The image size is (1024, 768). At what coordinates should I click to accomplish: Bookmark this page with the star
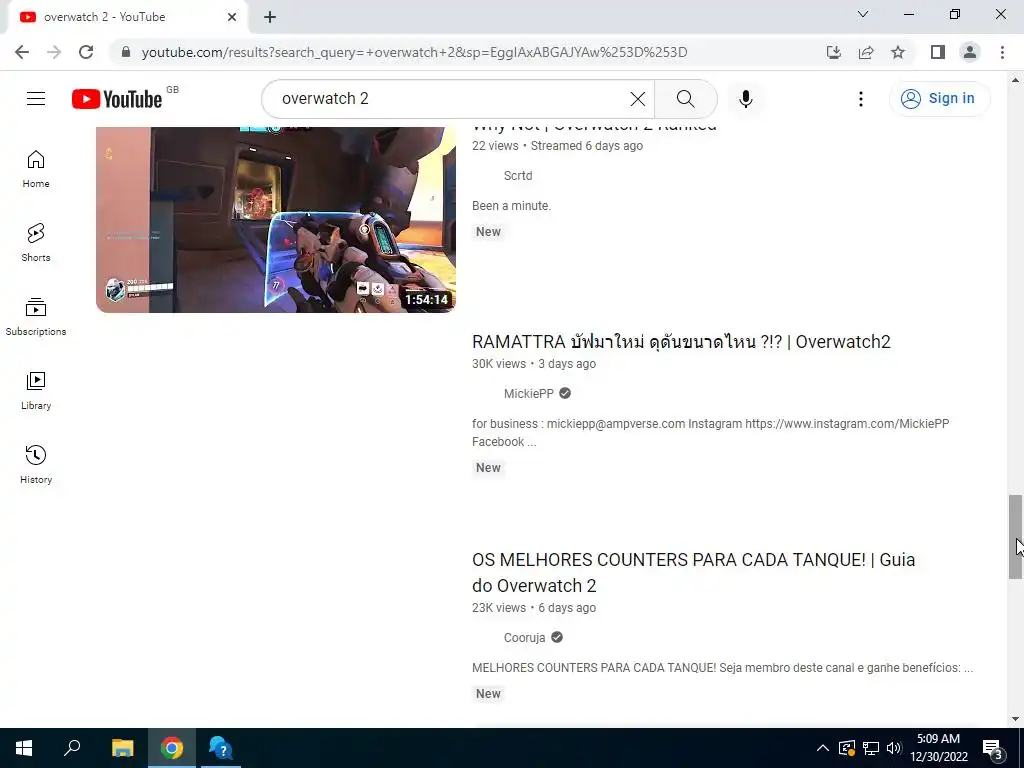tap(898, 52)
